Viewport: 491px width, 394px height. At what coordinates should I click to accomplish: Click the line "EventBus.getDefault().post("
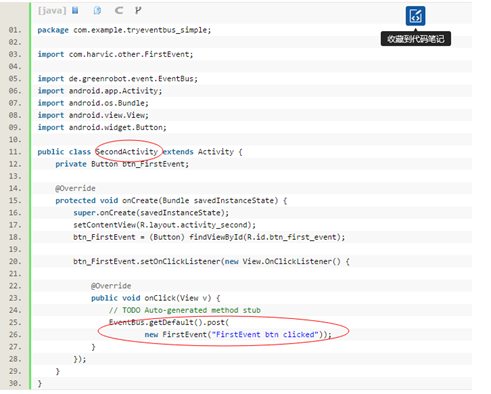pyautogui.click(x=169, y=322)
